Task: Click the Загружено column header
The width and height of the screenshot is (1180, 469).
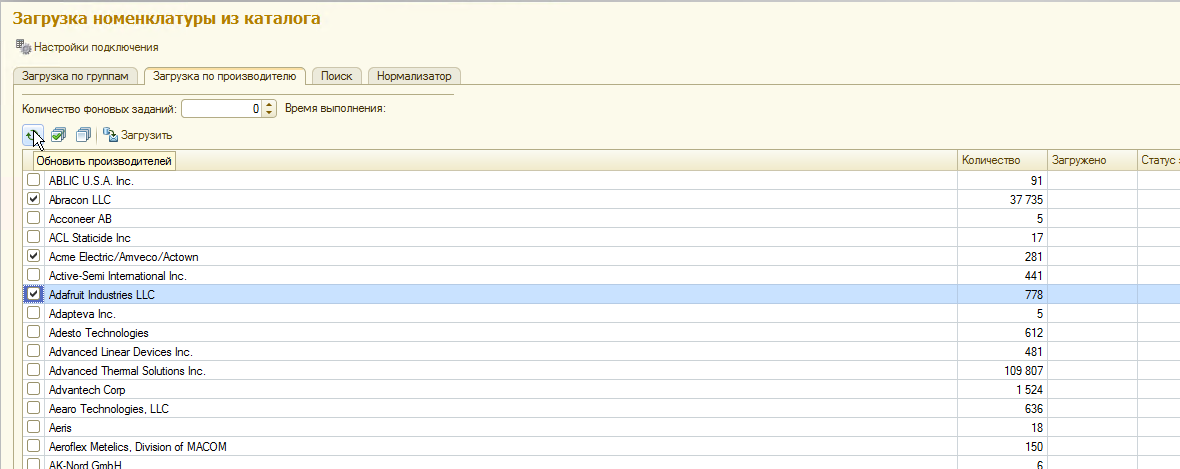Action: pyautogui.click(x=1078, y=161)
